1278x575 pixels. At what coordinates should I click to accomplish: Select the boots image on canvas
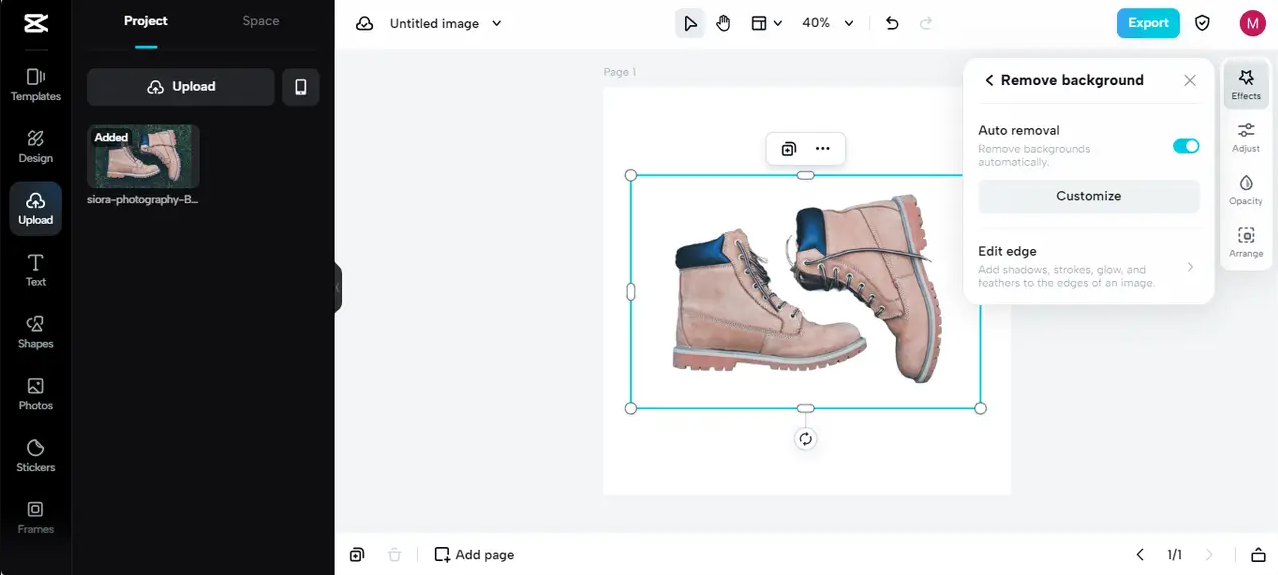pyautogui.click(x=806, y=291)
